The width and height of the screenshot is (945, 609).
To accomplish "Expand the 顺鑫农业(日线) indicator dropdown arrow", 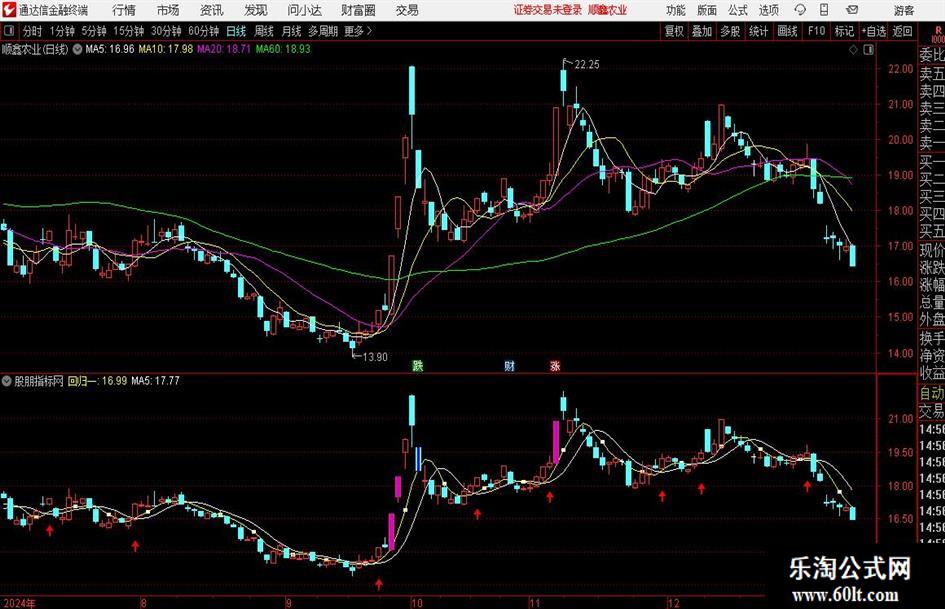I will [x=77, y=49].
